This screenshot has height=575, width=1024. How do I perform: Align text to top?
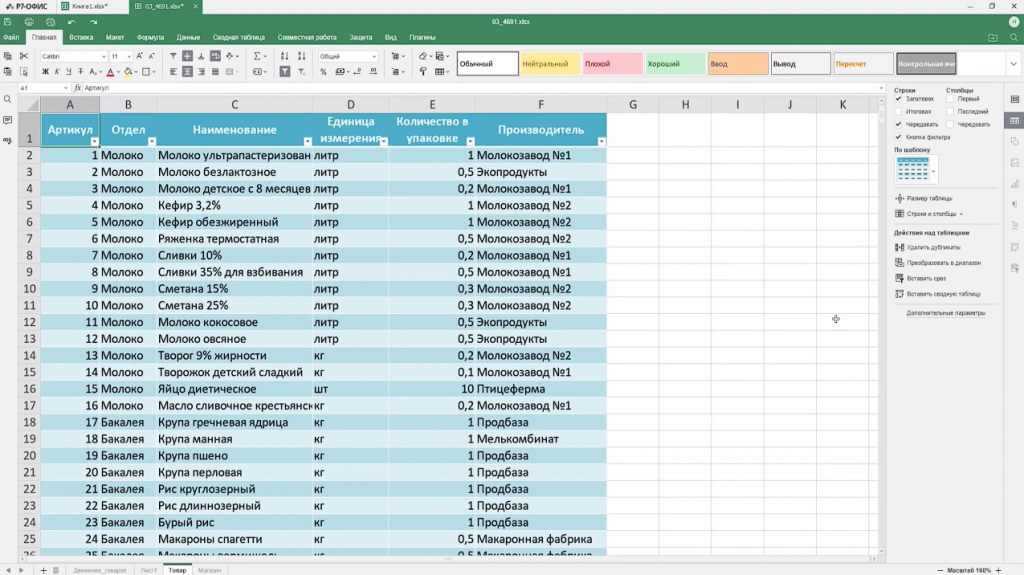pos(173,56)
